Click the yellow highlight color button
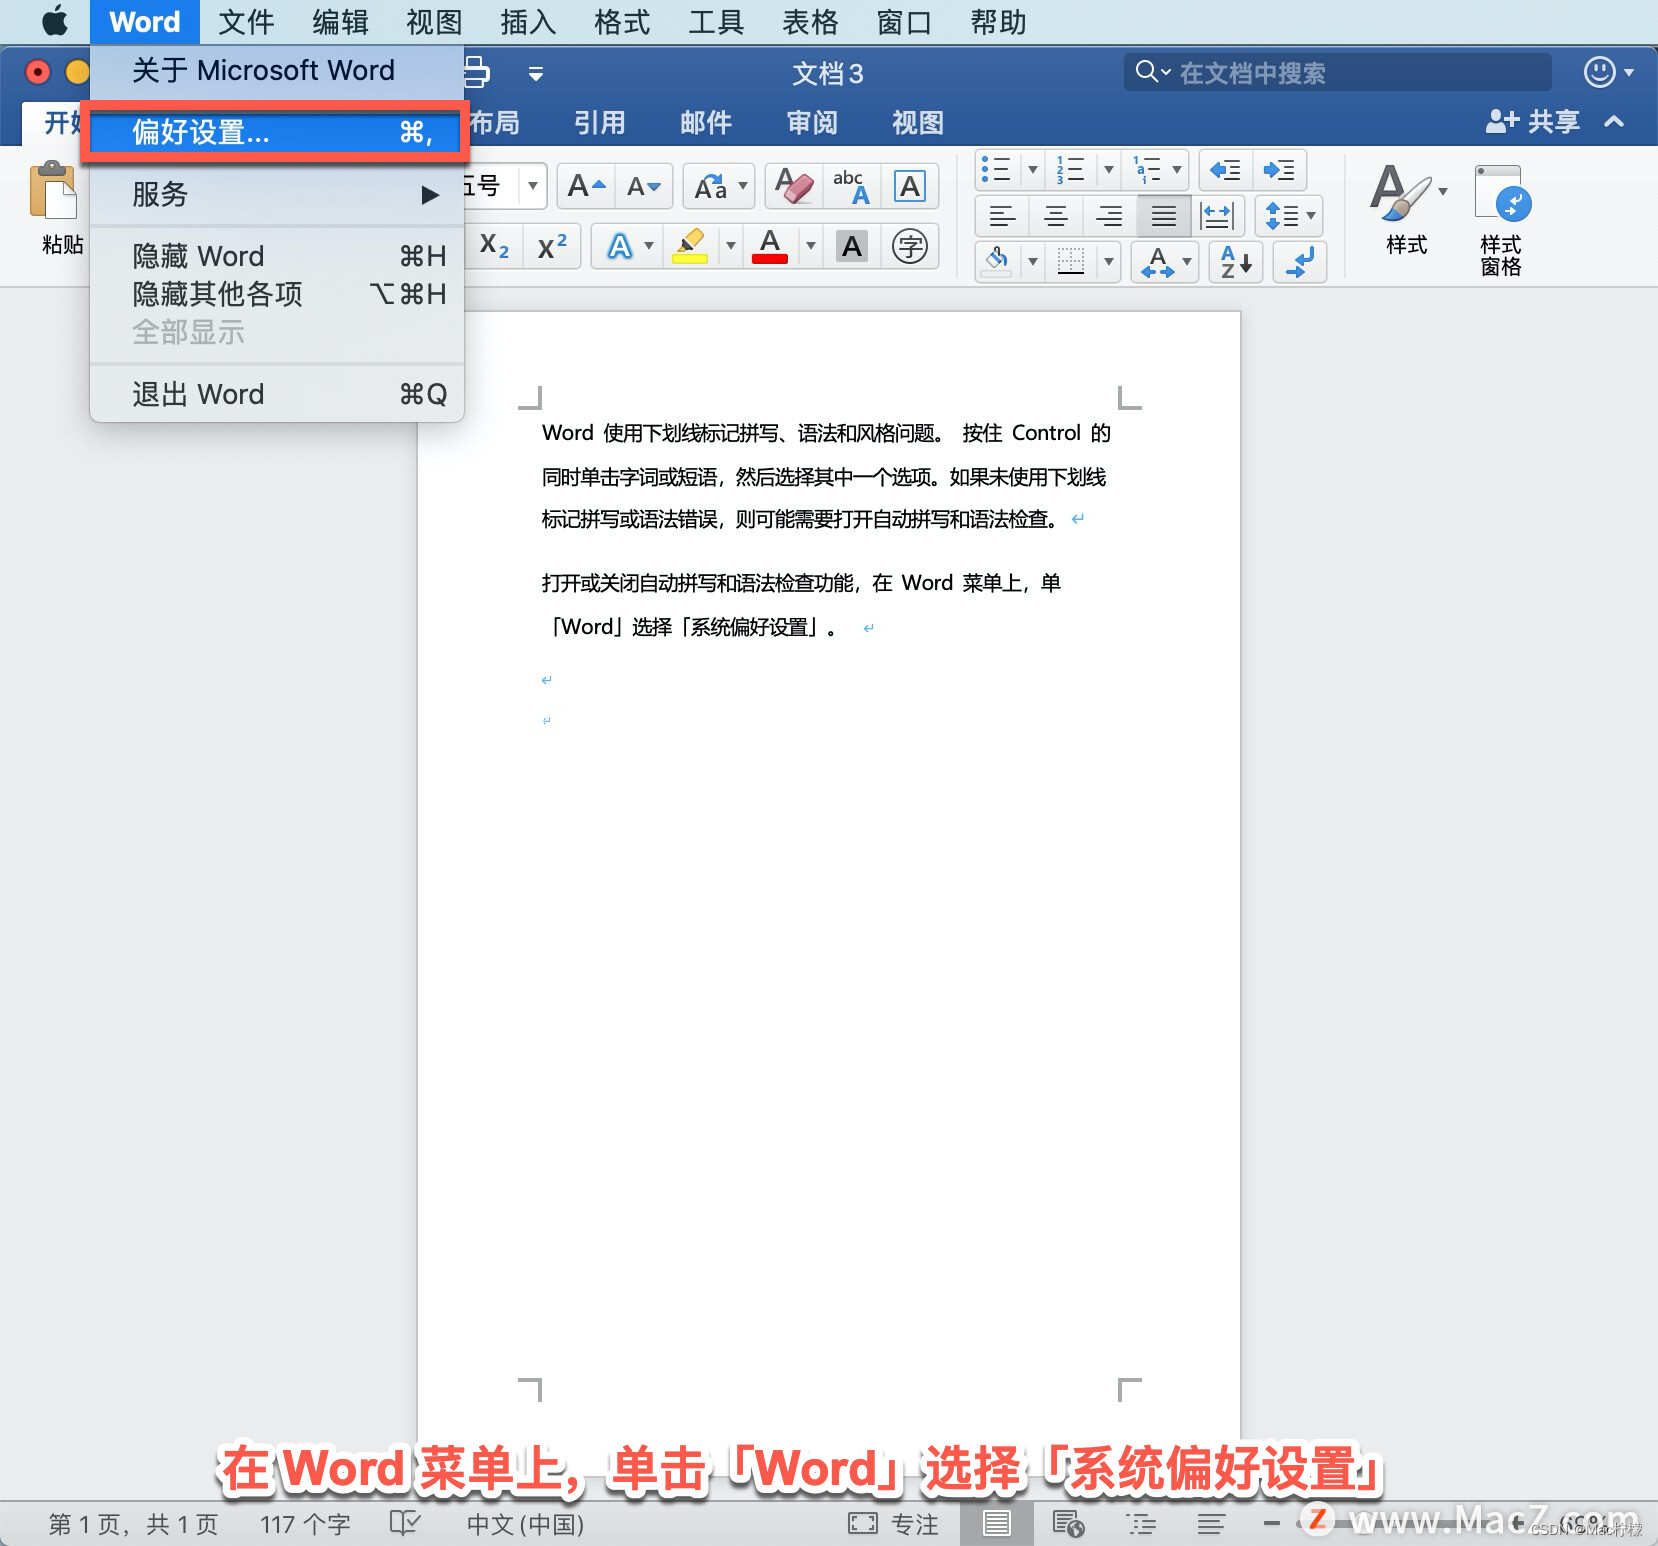The height and width of the screenshot is (1546, 1658). point(690,246)
